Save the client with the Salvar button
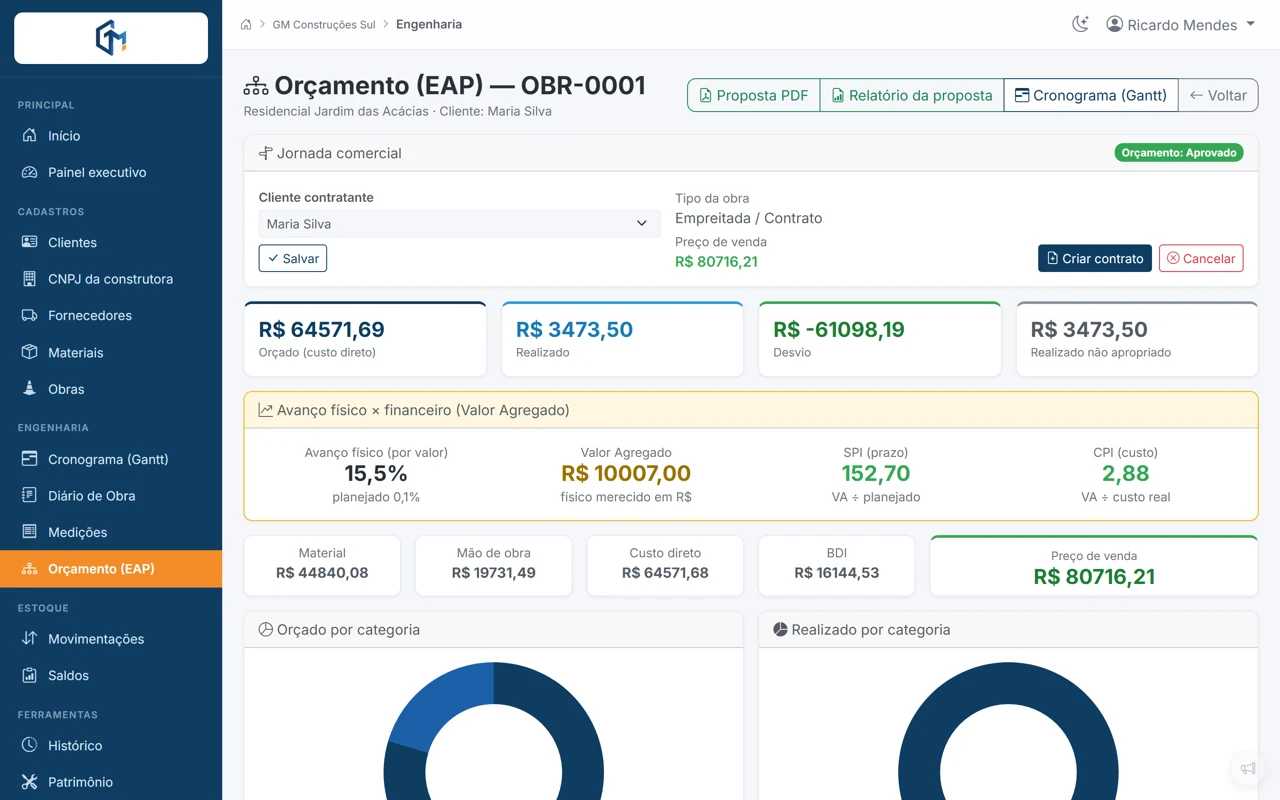Image resolution: width=1280 pixels, height=800 pixels. point(293,258)
